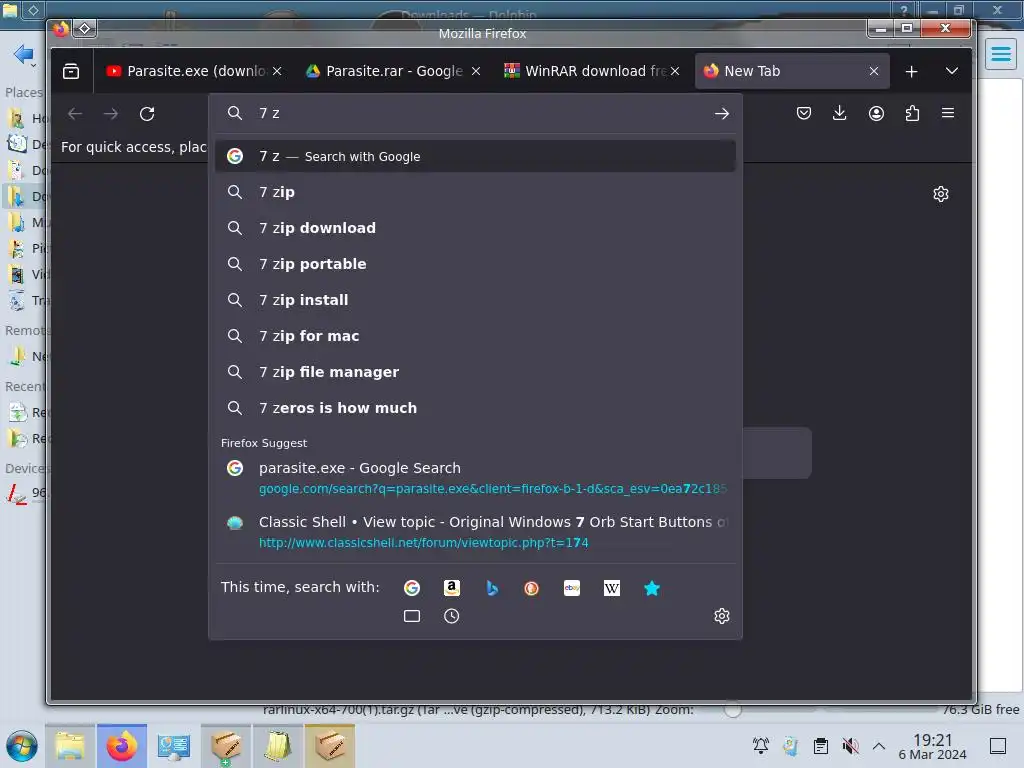Open the Firefox account icon
1024x768 pixels.
coord(876,114)
